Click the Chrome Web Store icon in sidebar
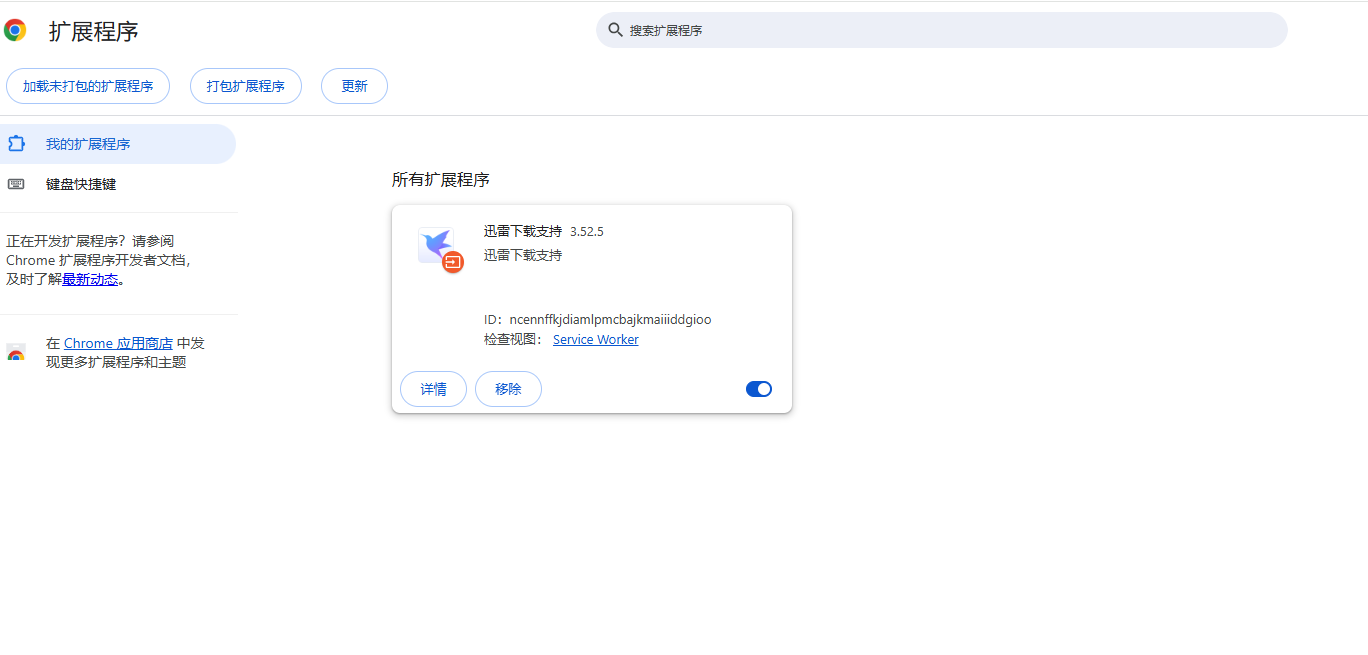 (x=16, y=353)
